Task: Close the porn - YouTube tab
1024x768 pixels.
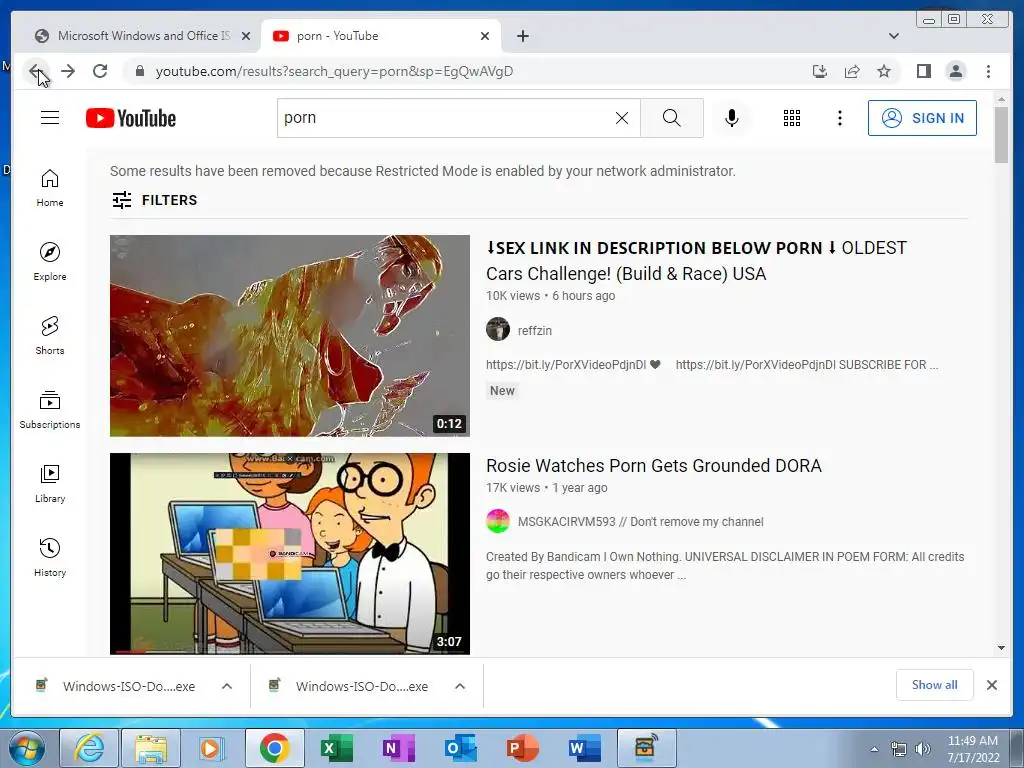Action: click(485, 36)
